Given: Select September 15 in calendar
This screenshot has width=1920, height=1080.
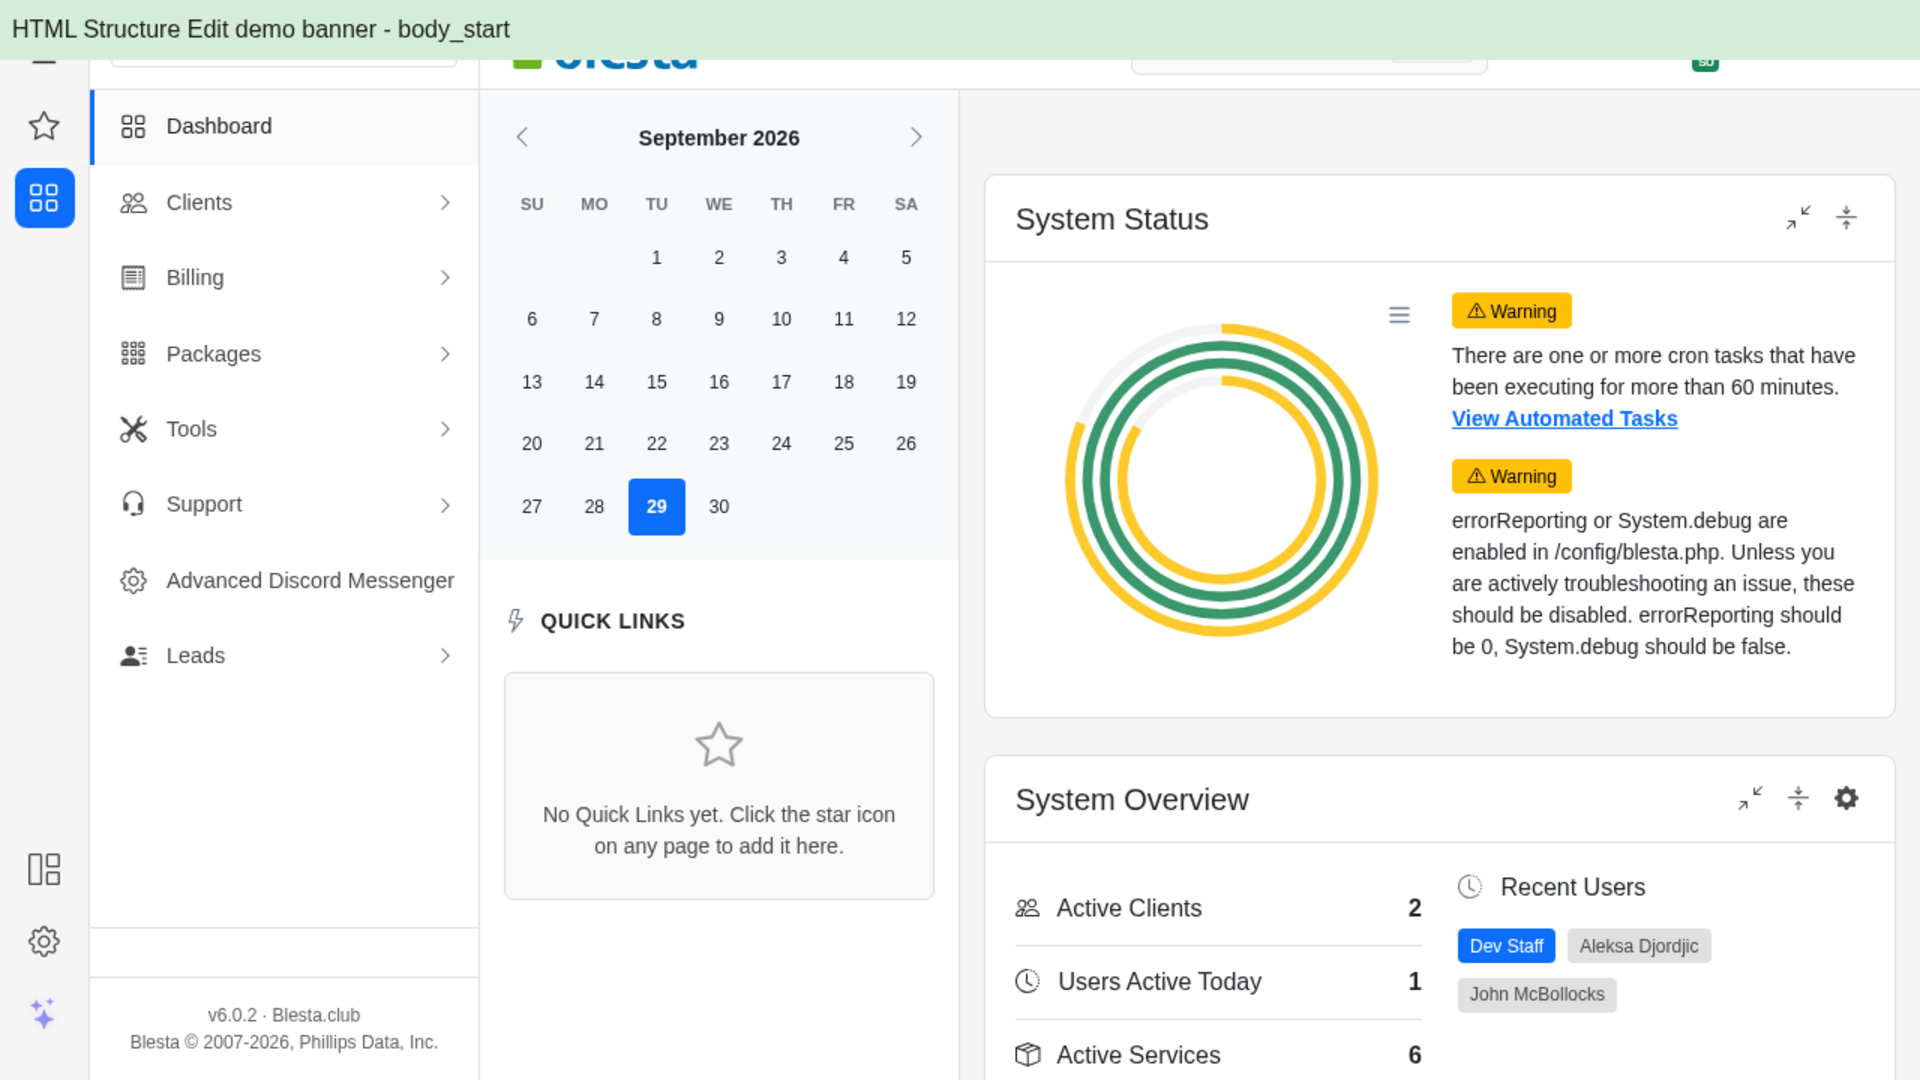Looking at the screenshot, I should click(656, 382).
